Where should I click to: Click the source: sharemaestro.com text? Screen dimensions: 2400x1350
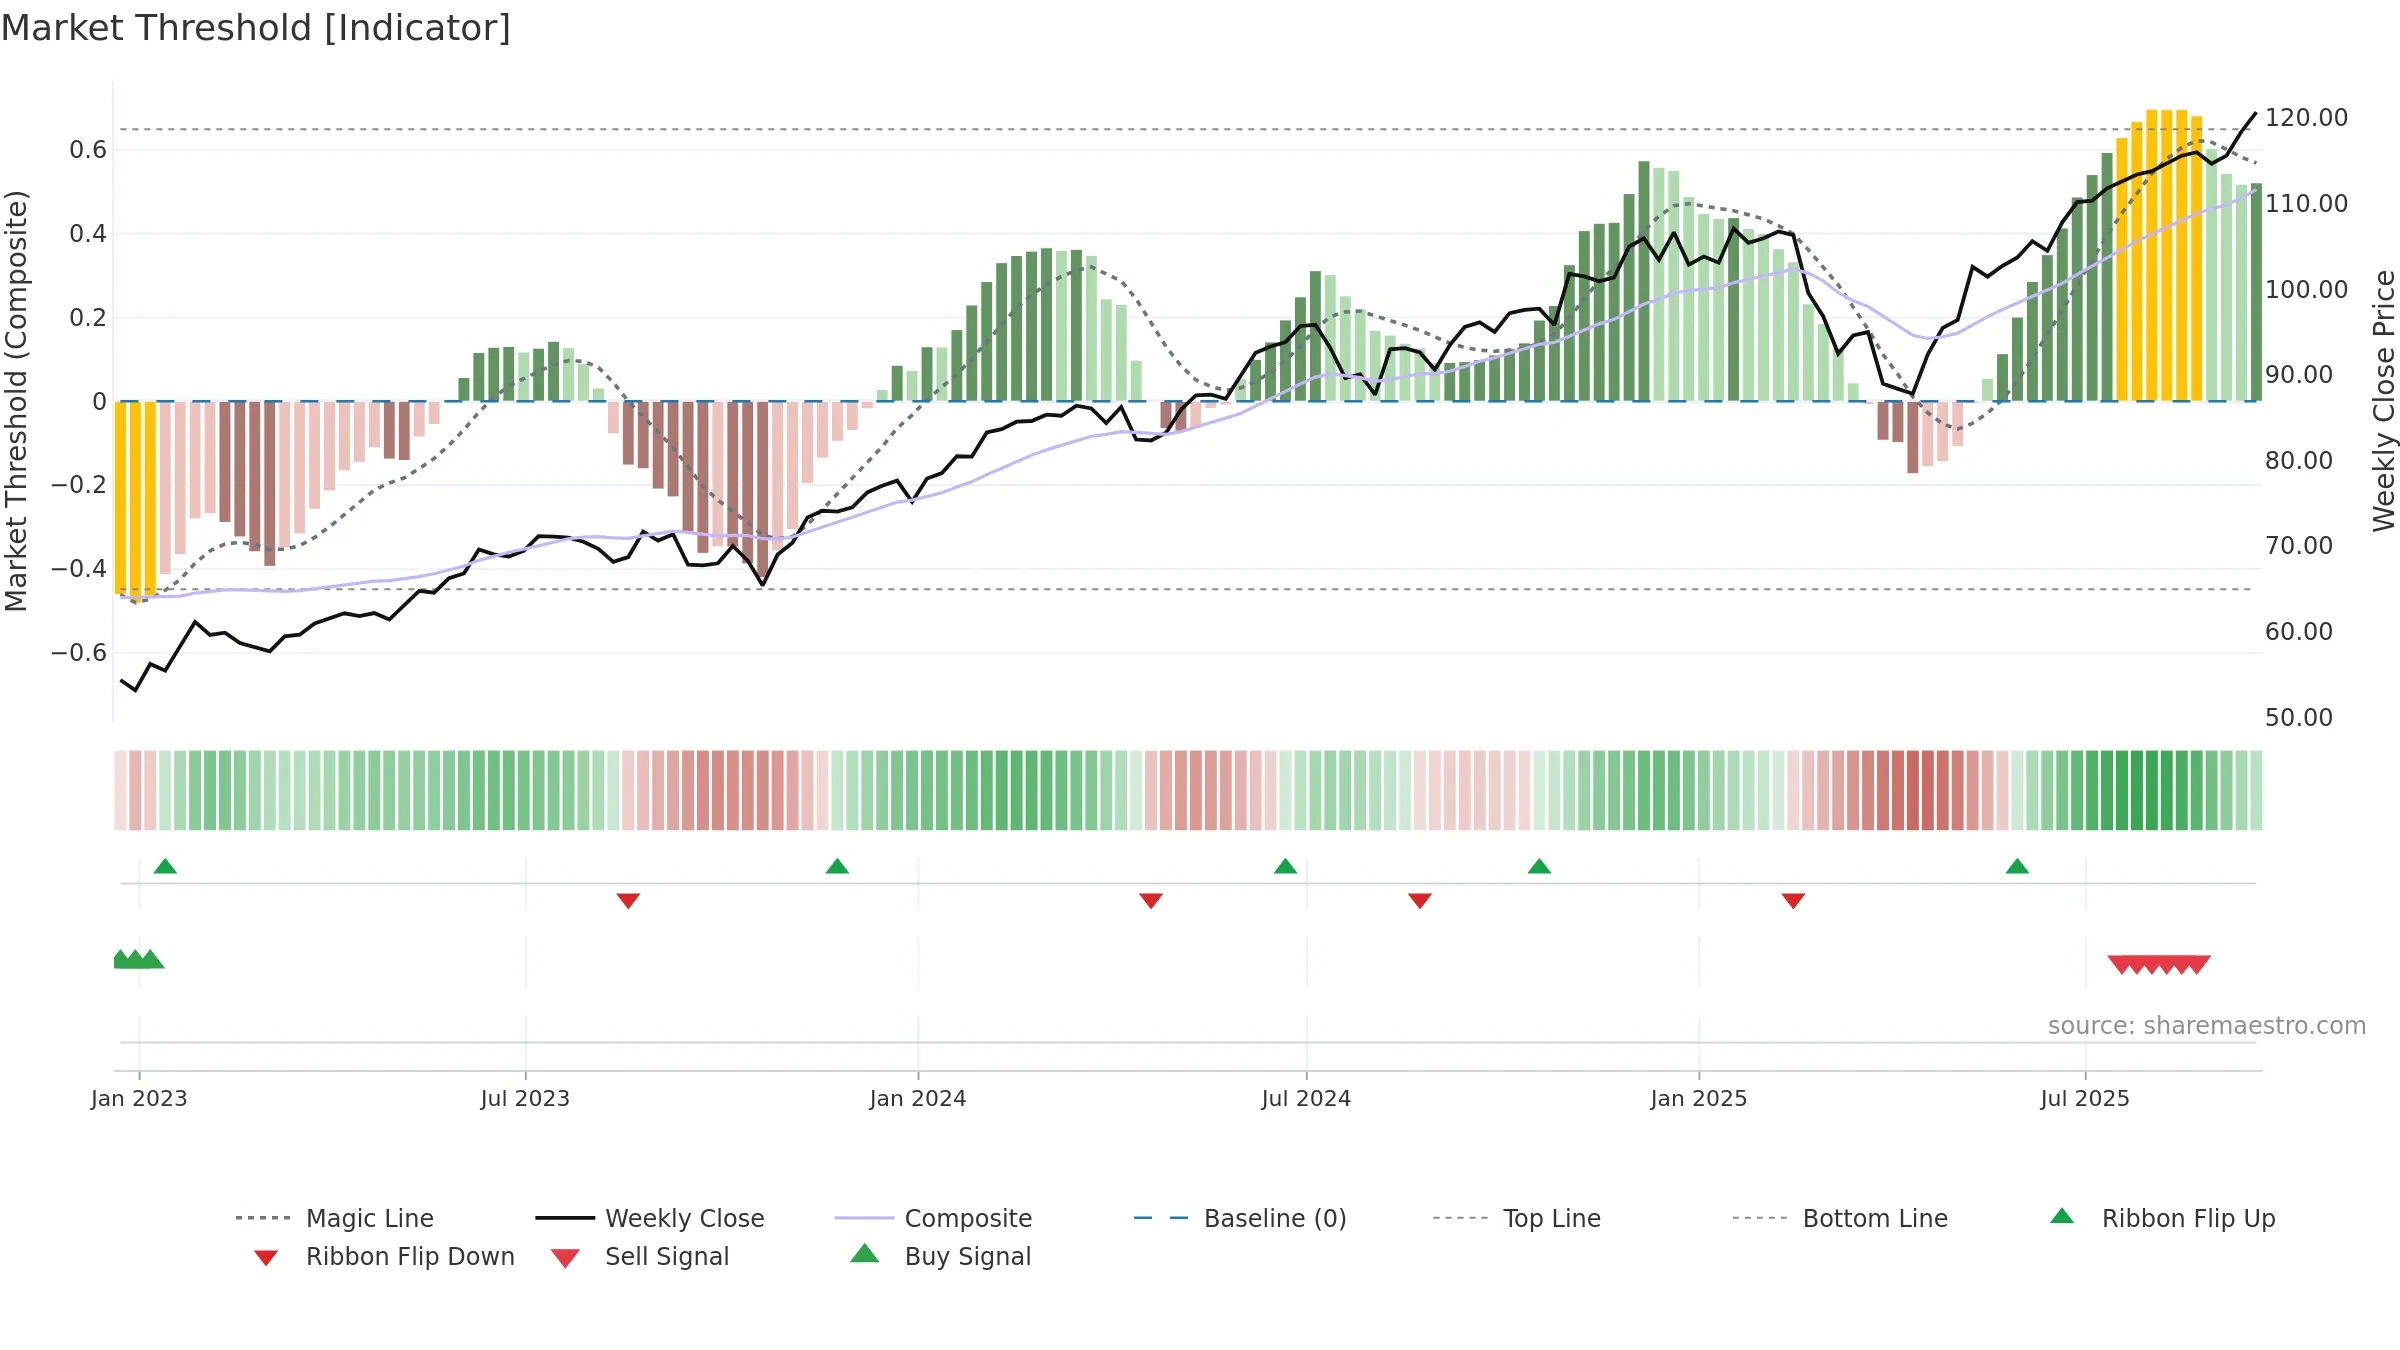(2207, 1026)
